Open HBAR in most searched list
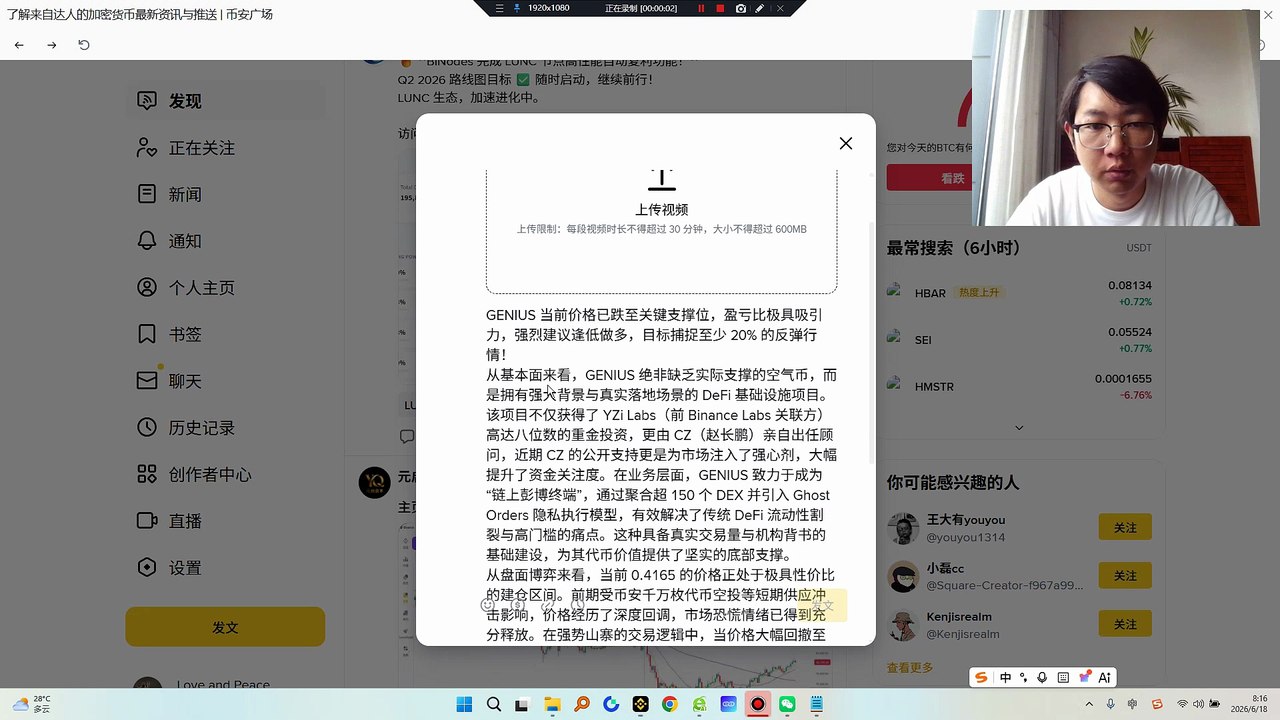This screenshot has width=1280, height=720. (1019, 293)
